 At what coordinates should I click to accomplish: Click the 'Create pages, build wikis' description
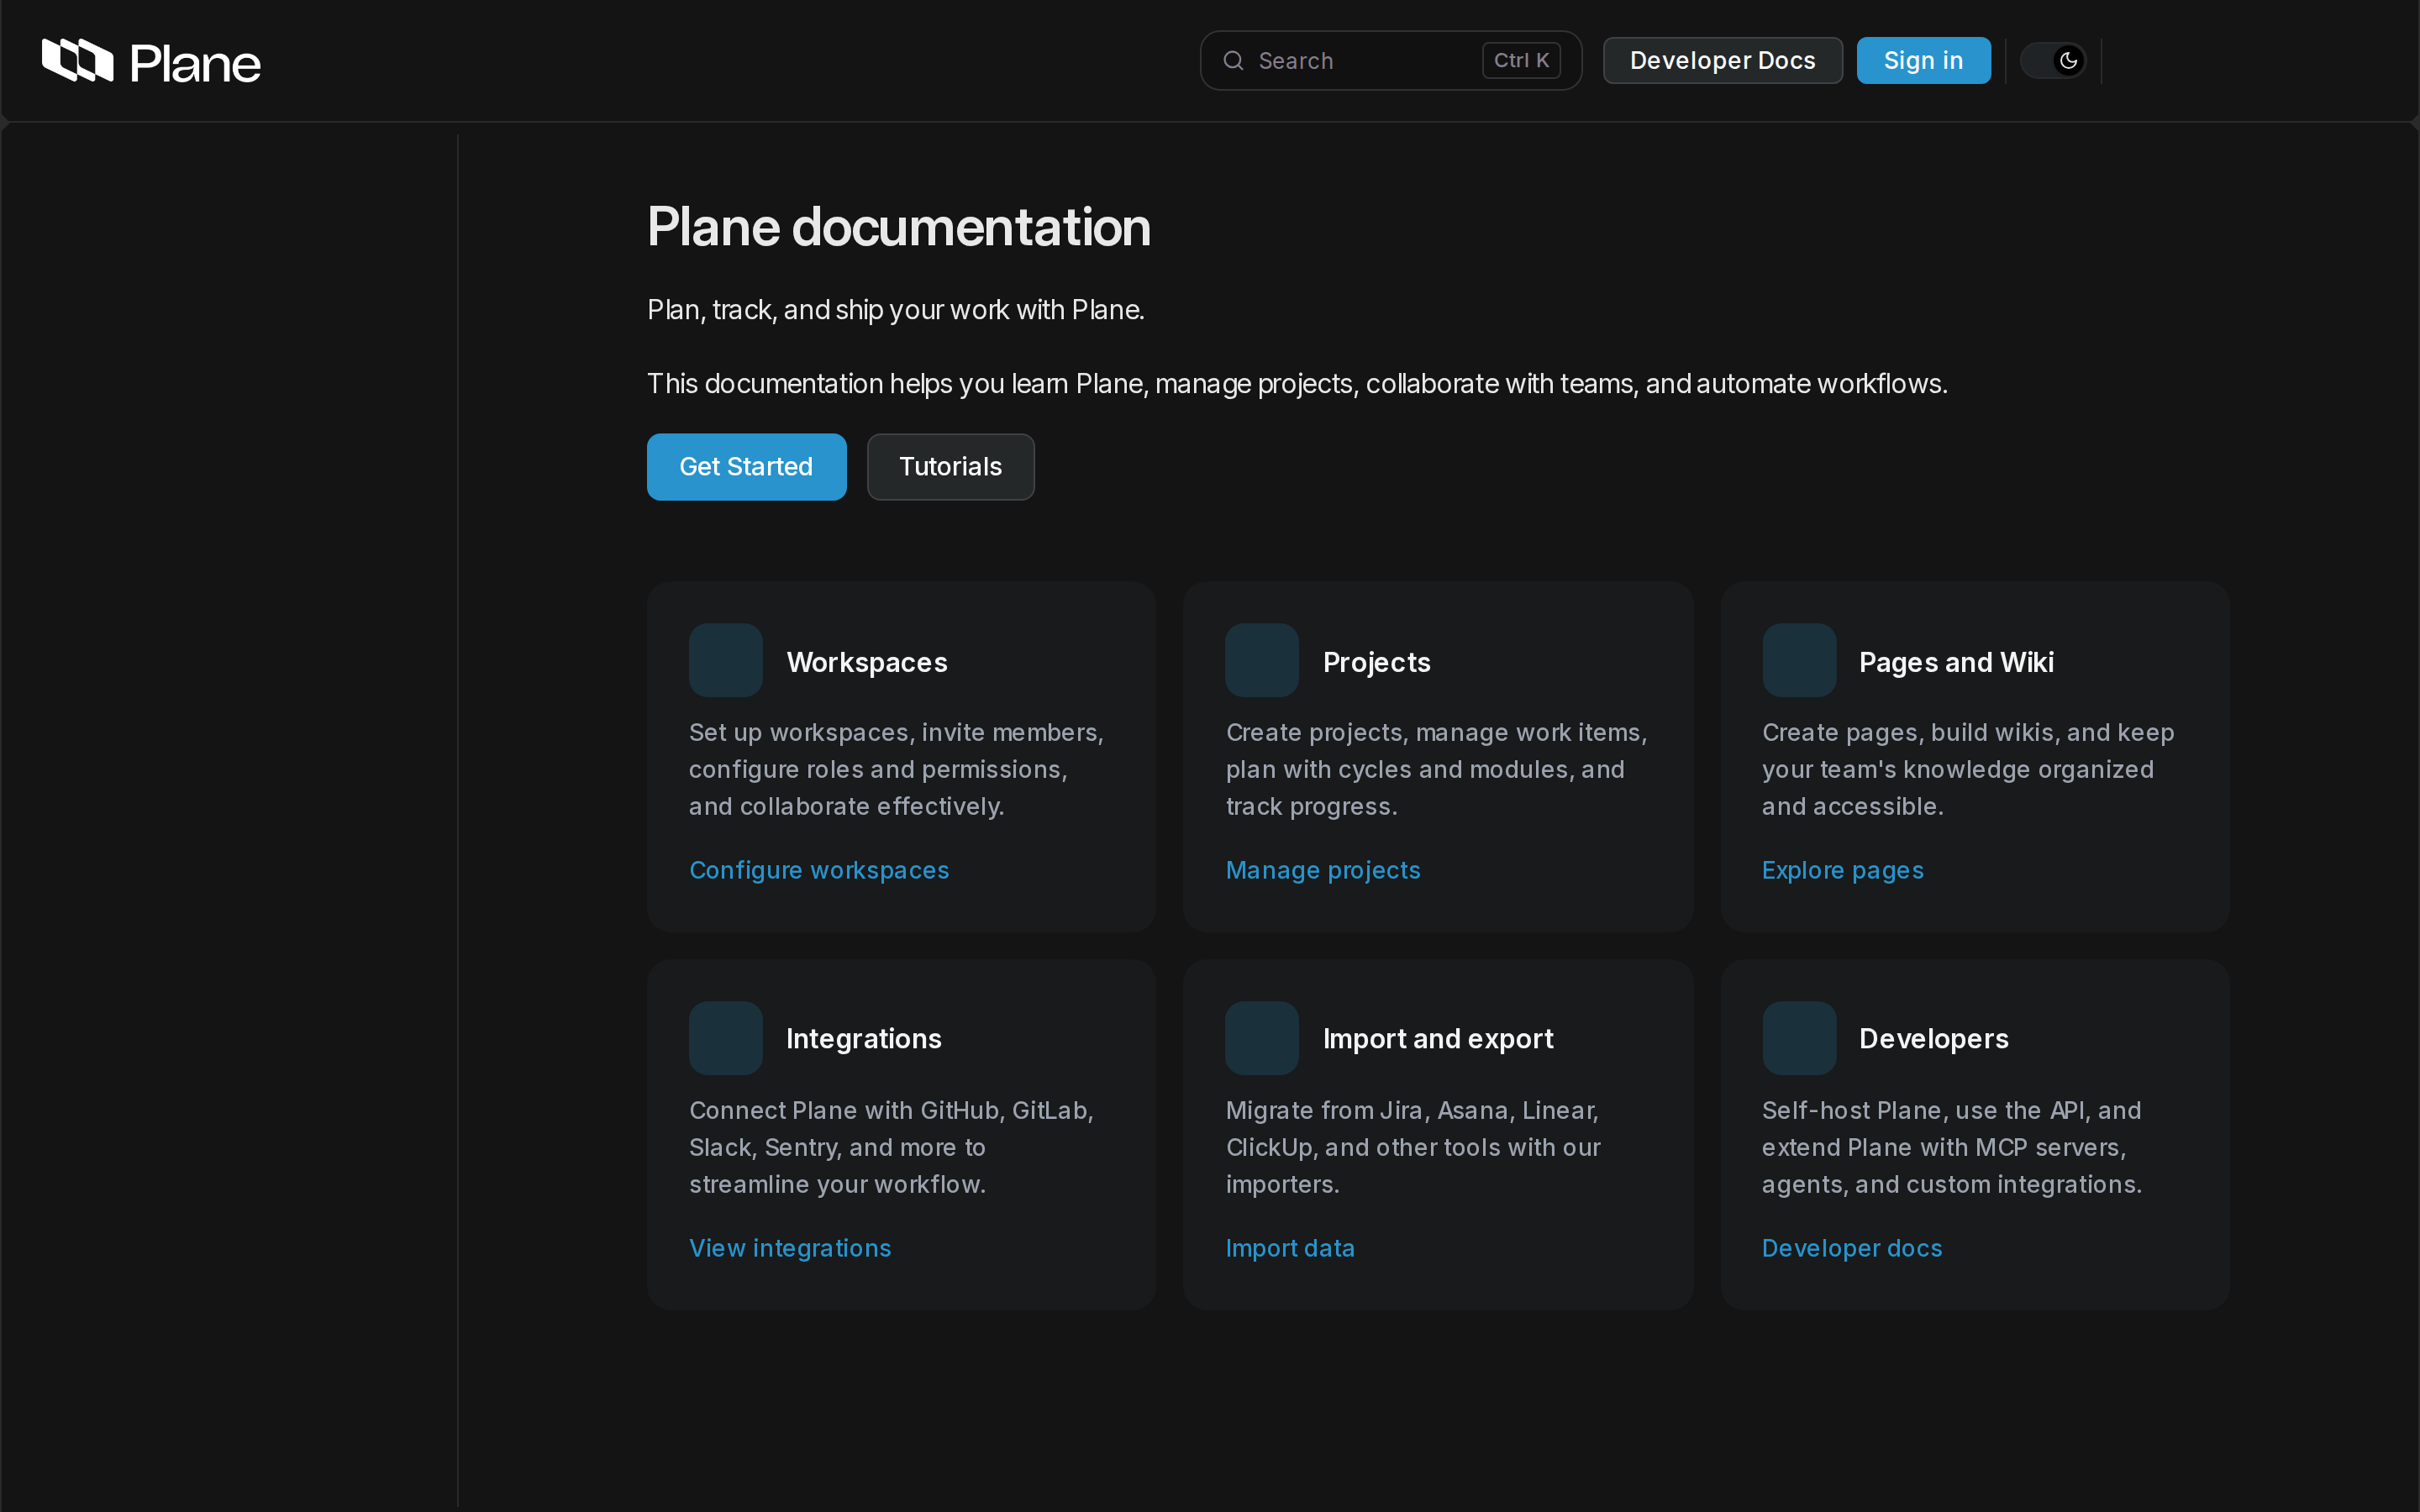point(1968,769)
